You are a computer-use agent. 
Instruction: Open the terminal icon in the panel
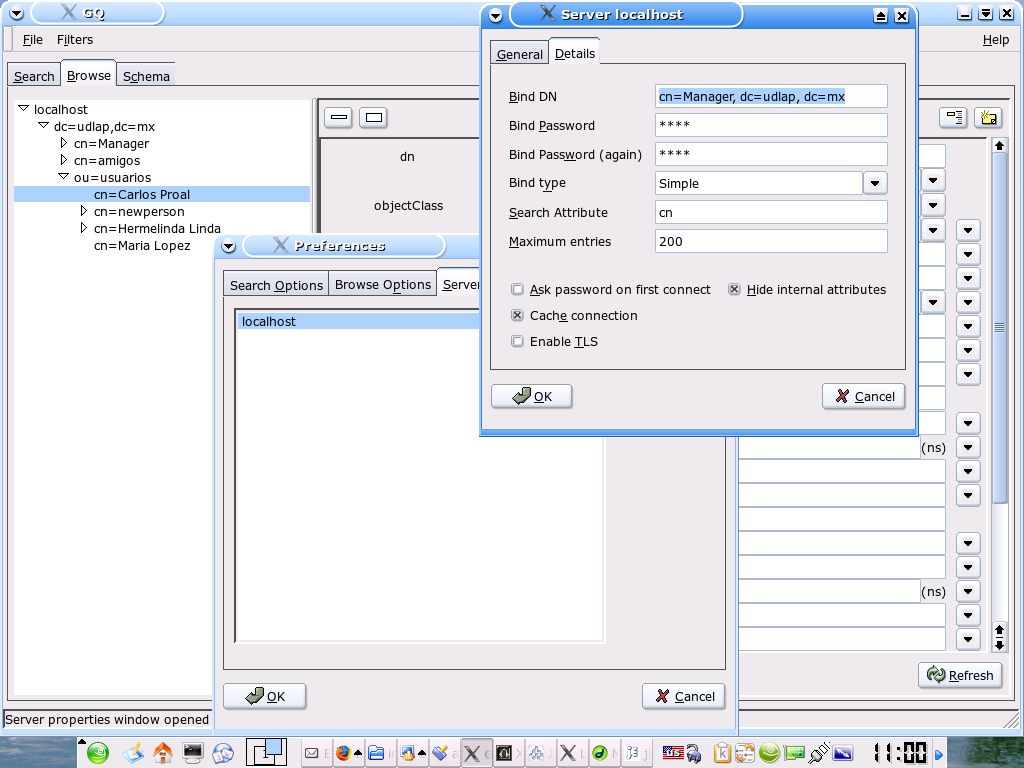pos(193,753)
